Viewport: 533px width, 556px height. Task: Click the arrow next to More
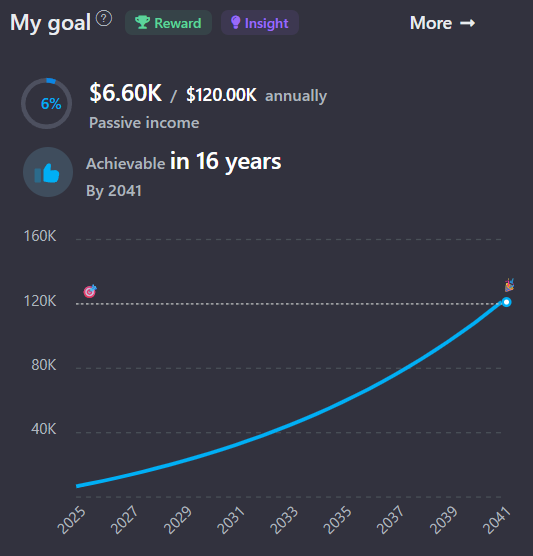(x=467, y=23)
